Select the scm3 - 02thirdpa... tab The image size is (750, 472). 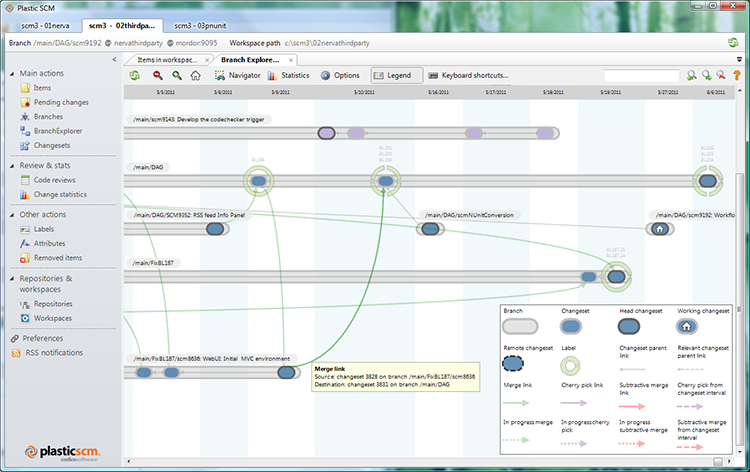point(122,26)
